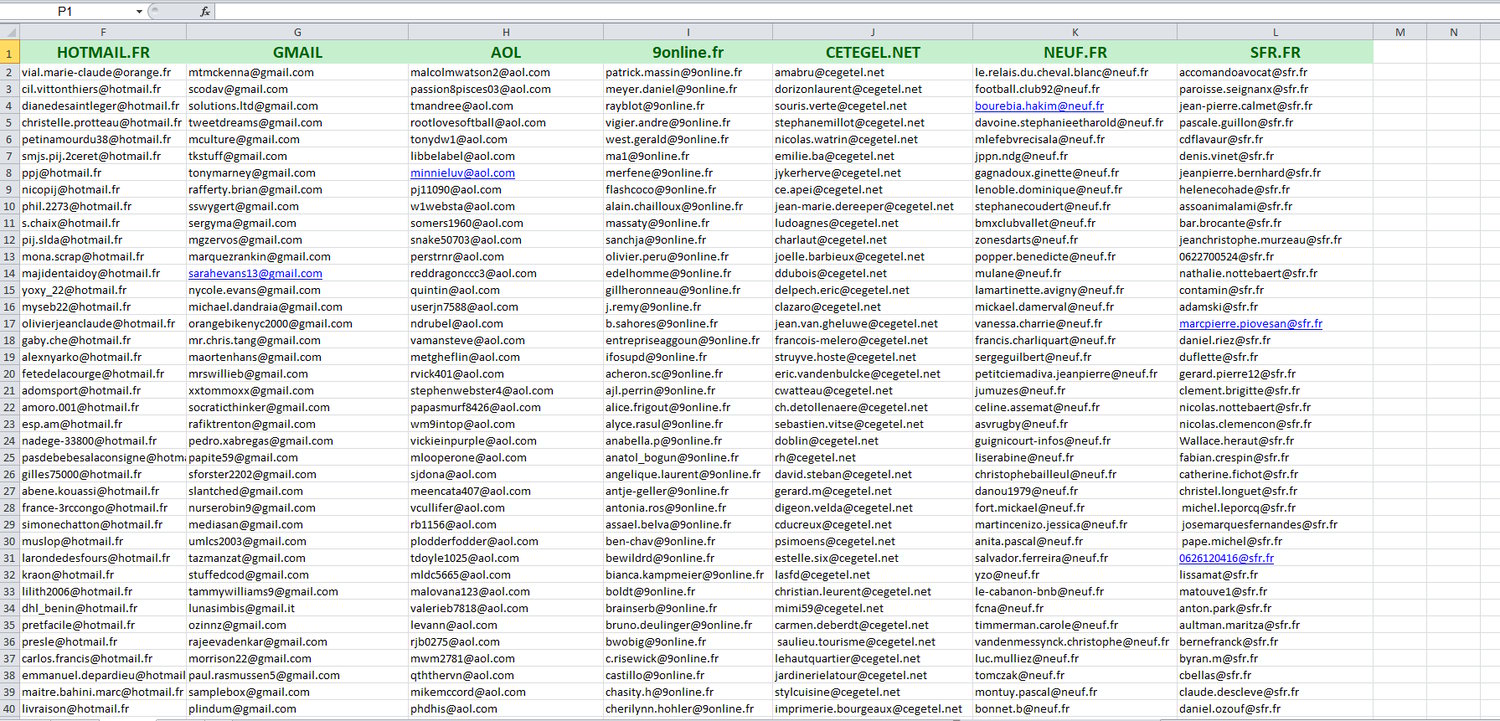Select the AOL header cell
Viewport: 1500px width, 721px height.
[505, 52]
